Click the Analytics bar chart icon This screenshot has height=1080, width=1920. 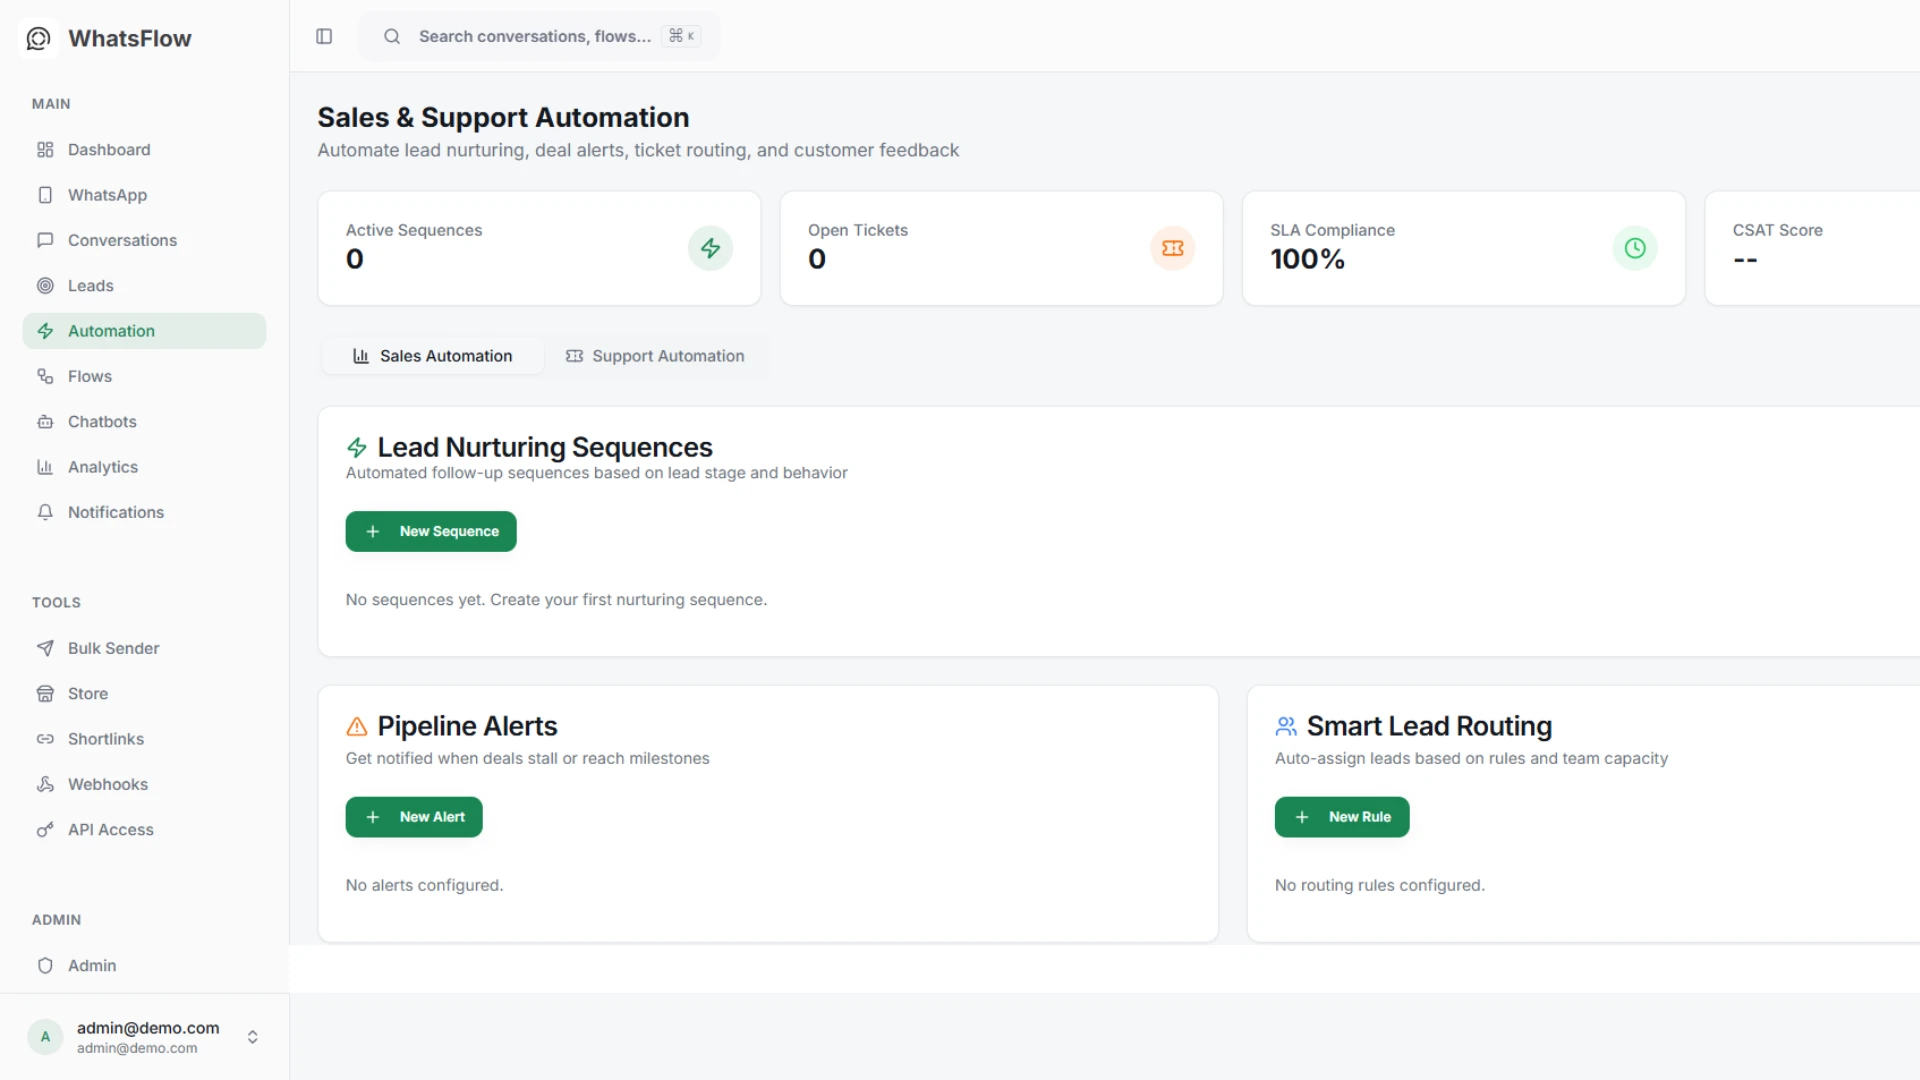point(45,467)
